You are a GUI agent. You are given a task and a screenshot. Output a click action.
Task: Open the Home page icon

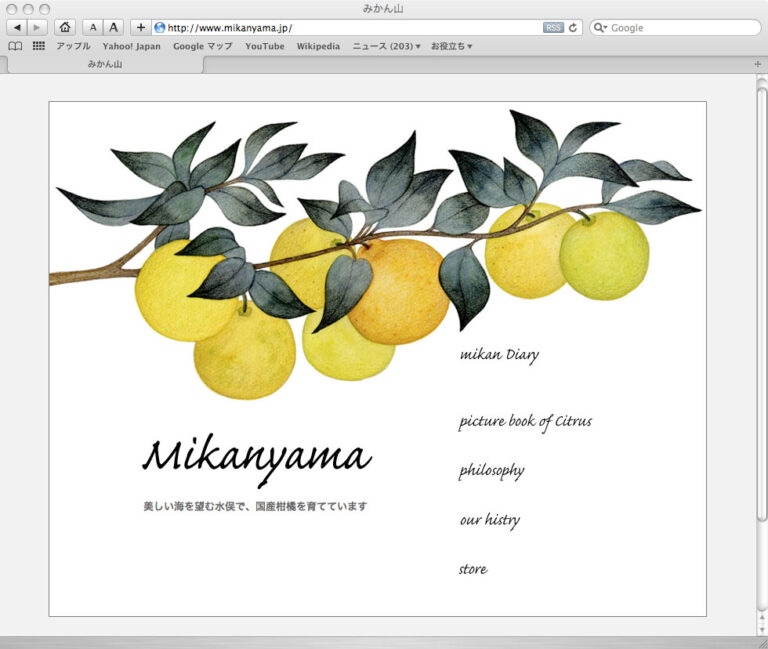65,27
